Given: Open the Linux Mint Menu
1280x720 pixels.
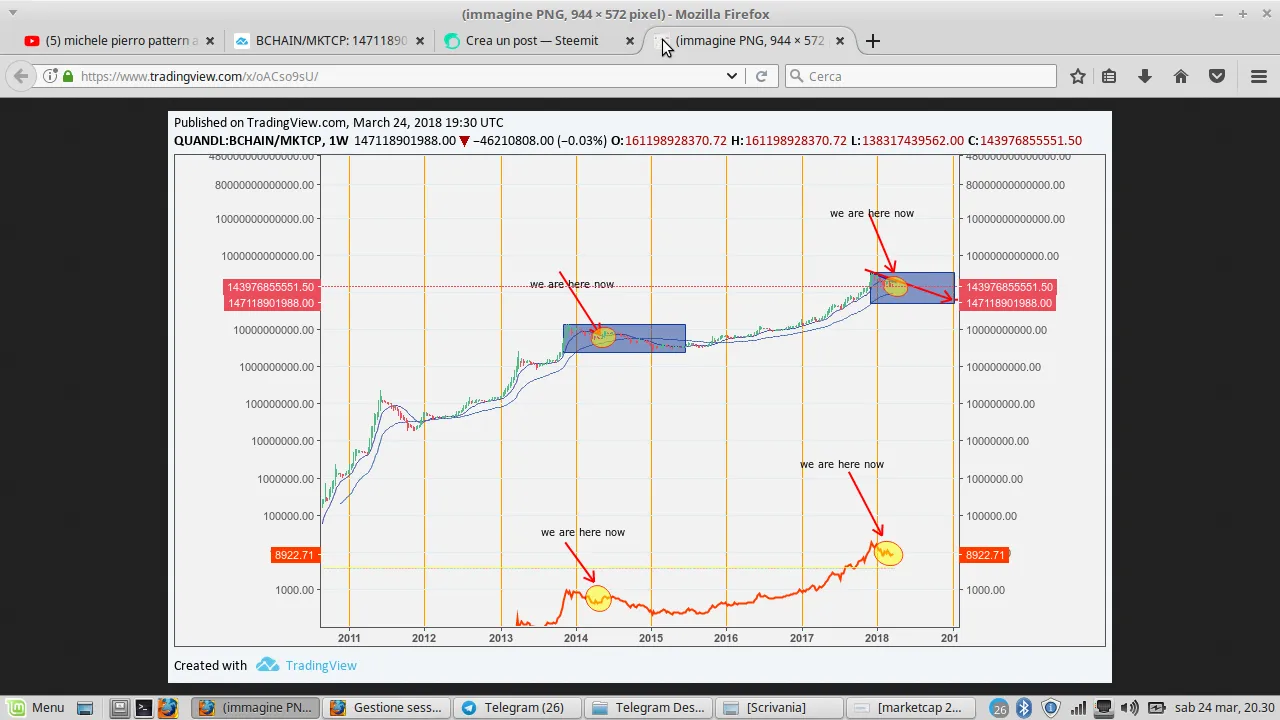Looking at the screenshot, I should pos(37,708).
